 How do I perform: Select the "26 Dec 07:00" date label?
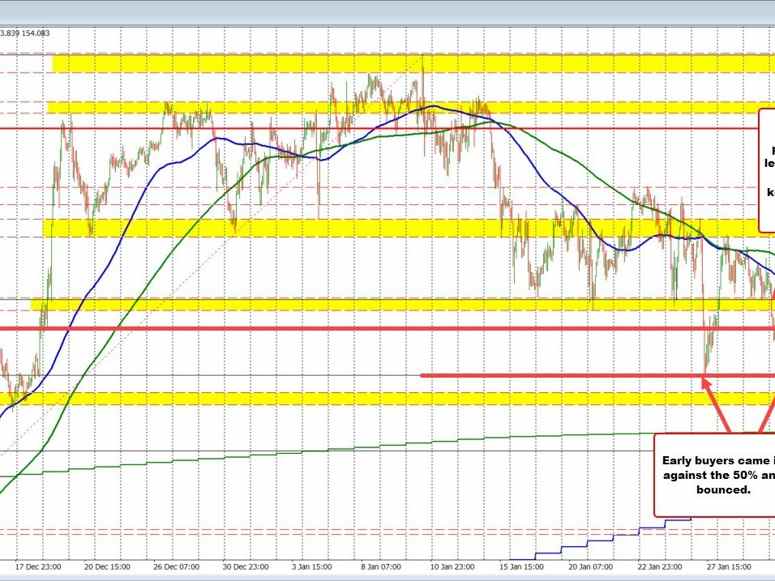pos(176,566)
